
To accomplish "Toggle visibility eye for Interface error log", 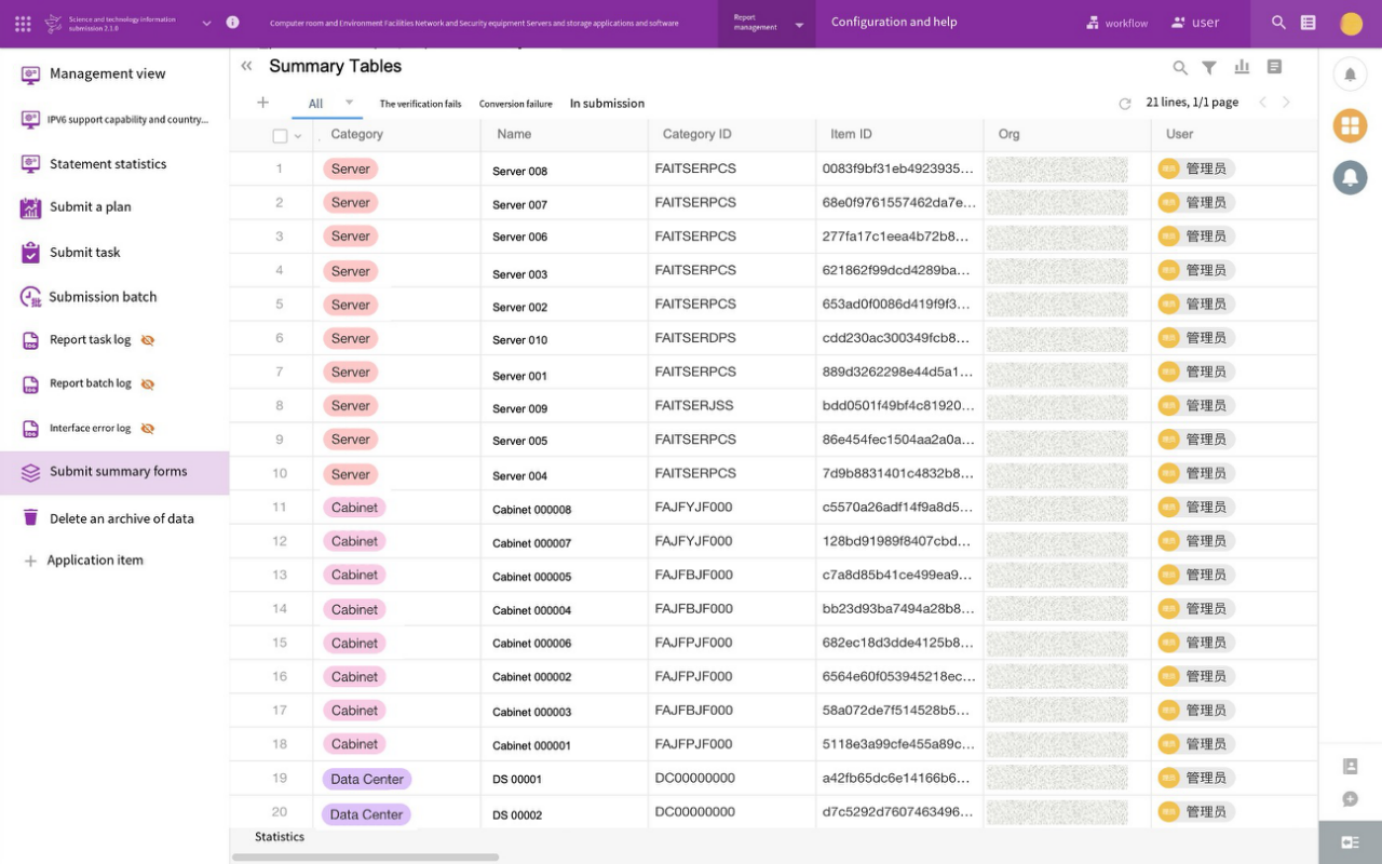I will pyautogui.click(x=148, y=428).
